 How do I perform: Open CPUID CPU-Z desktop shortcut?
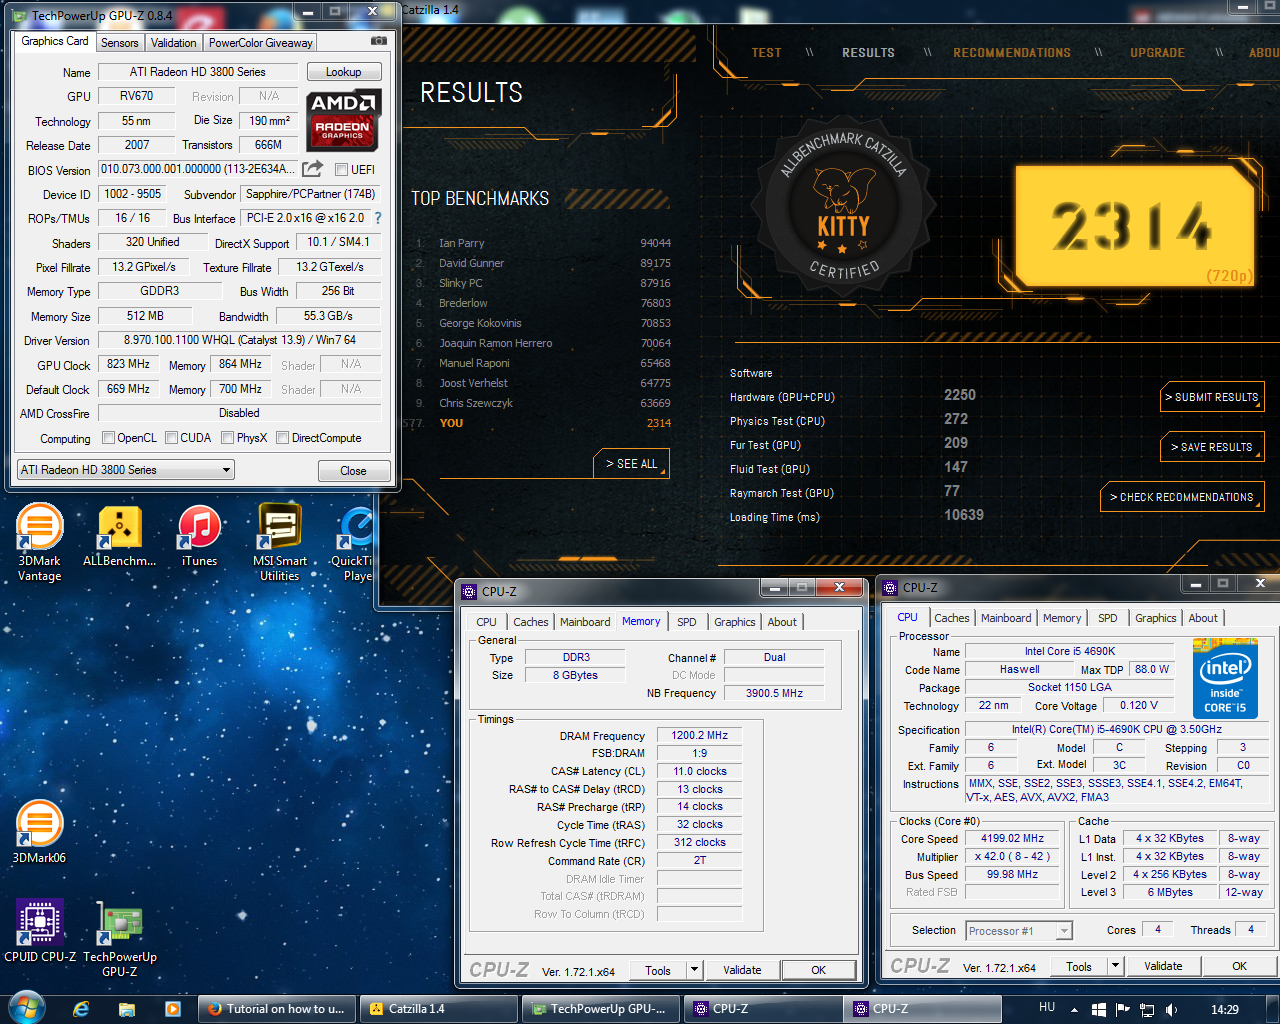40,931
